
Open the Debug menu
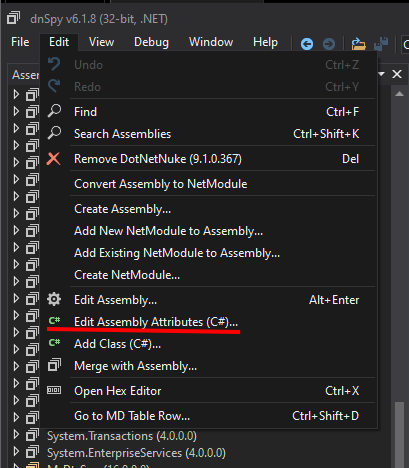click(151, 42)
